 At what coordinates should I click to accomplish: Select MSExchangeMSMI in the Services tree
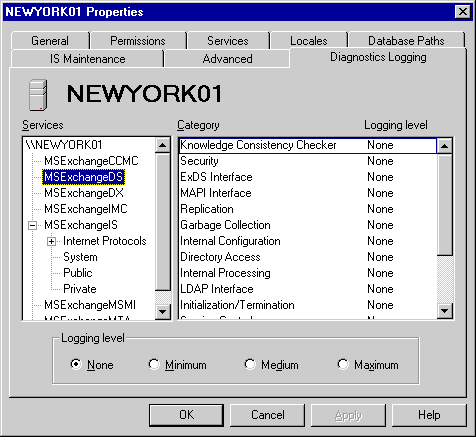click(90, 305)
